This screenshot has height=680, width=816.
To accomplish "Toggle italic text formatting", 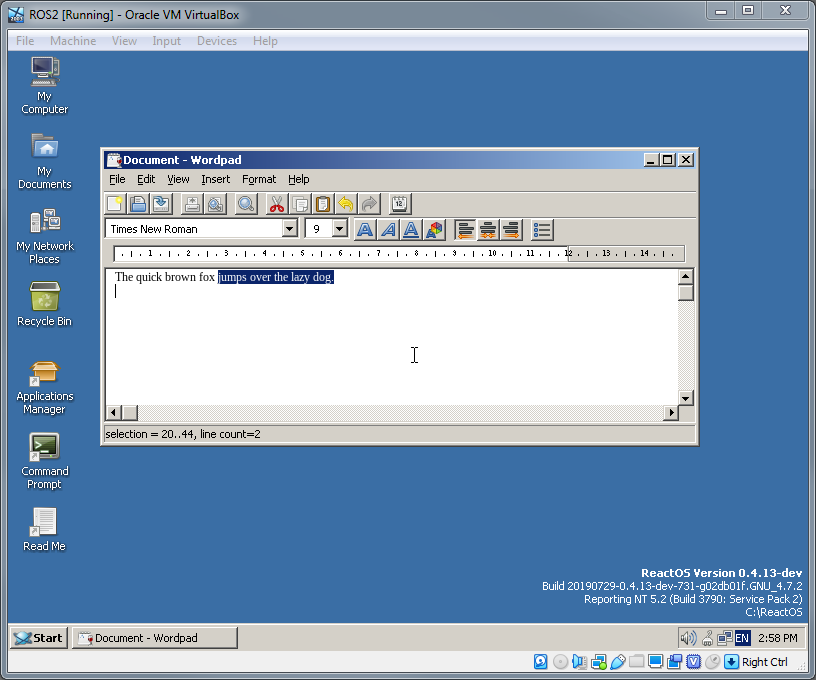I will pyautogui.click(x=388, y=229).
